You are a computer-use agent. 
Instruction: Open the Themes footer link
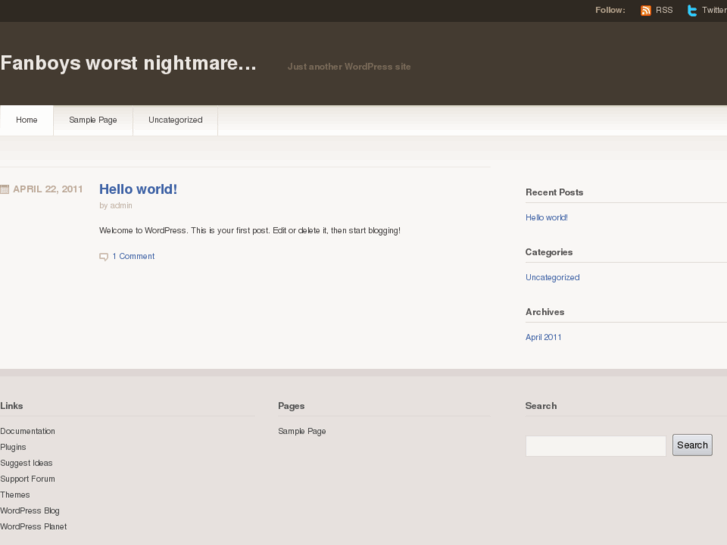15,495
